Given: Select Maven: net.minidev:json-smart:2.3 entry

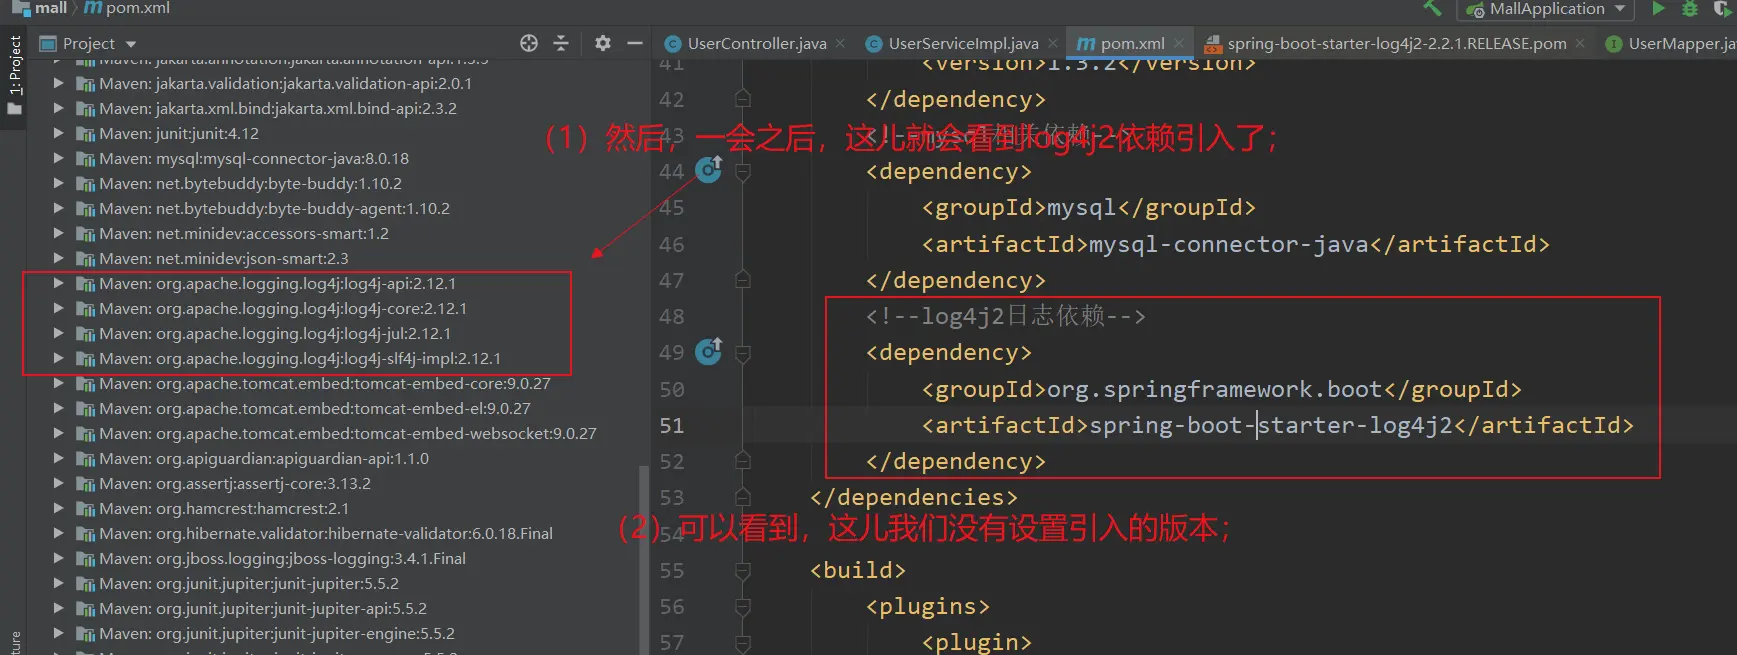Looking at the screenshot, I should [224, 258].
